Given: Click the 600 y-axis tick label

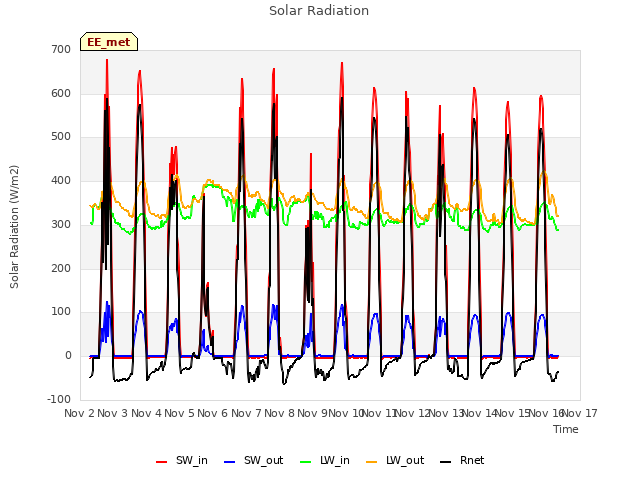Looking at the screenshot, I should pos(61,93).
